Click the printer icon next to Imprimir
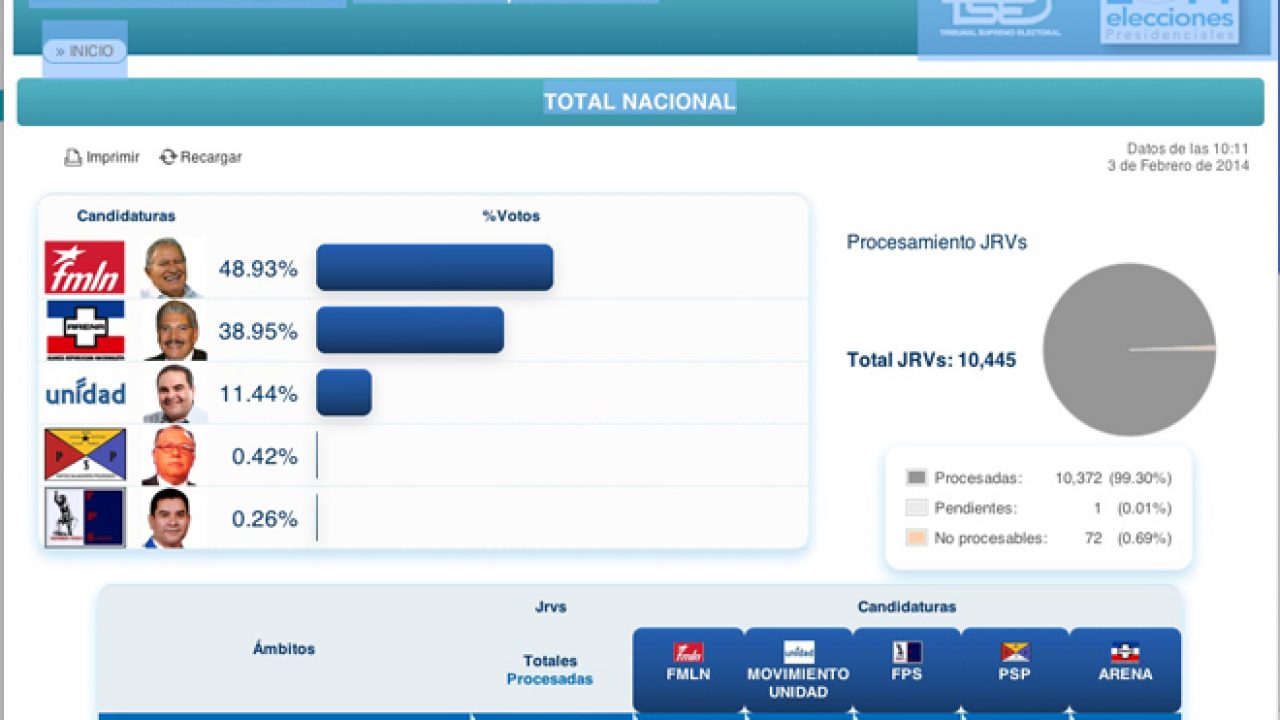Image resolution: width=1280 pixels, height=720 pixels. [x=72, y=157]
